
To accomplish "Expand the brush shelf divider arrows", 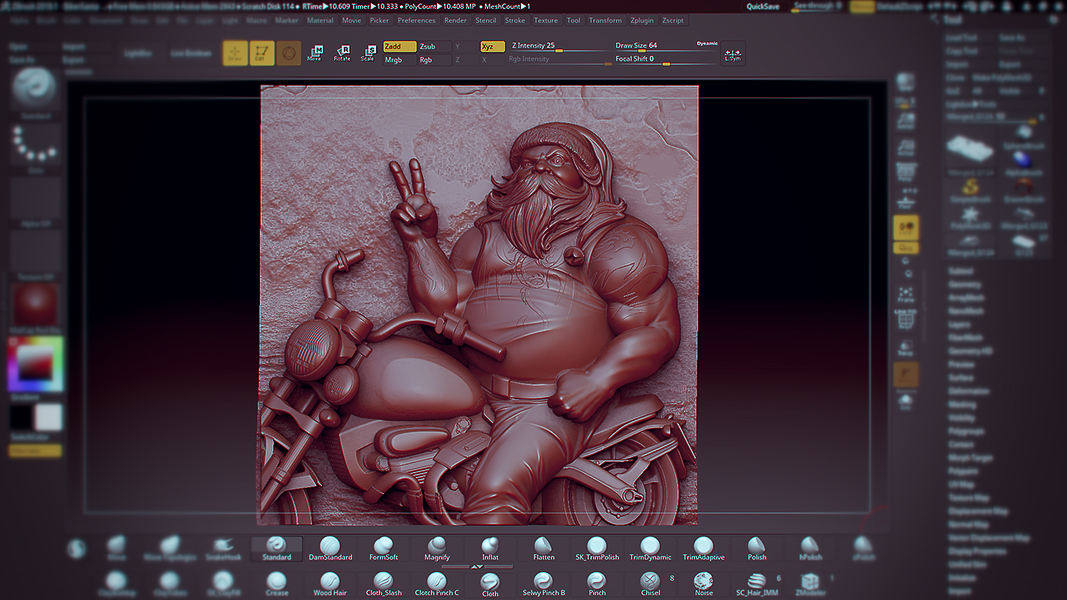I will click(477, 567).
